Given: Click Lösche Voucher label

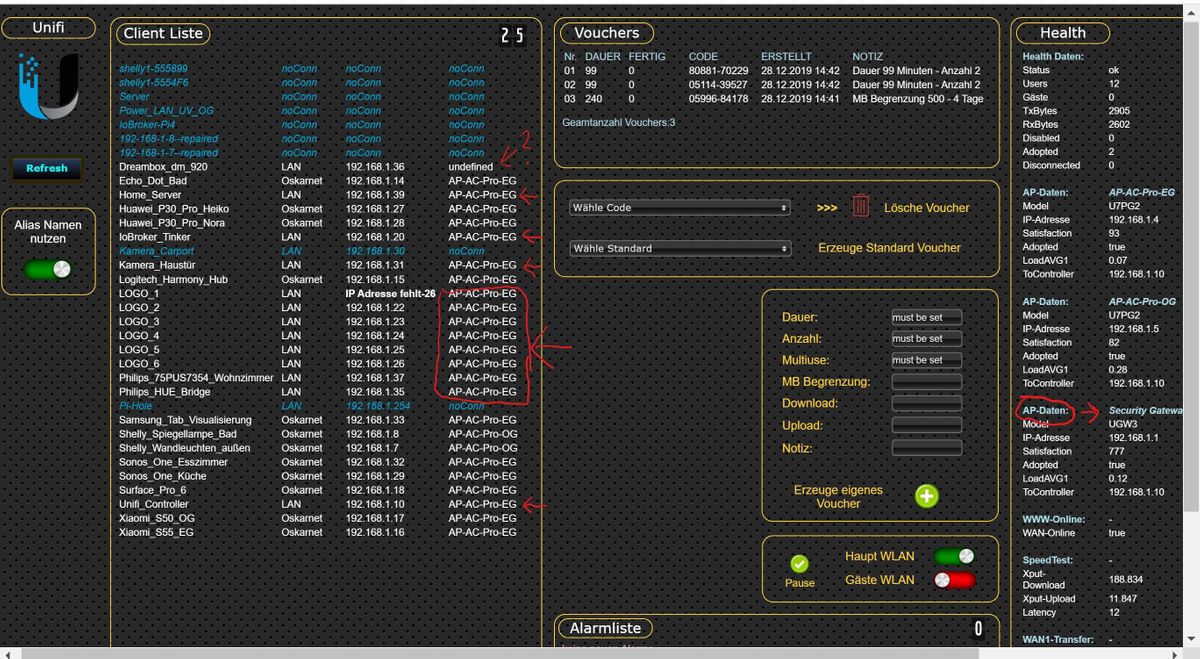Looking at the screenshot, I should (927, 208).
